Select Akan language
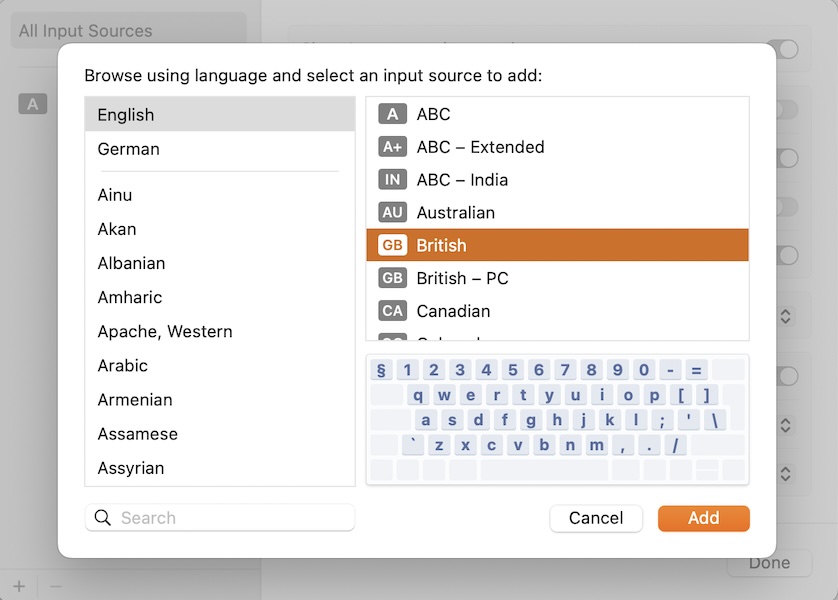Screen dimensions: 838x600 click(x=220, y=229)
